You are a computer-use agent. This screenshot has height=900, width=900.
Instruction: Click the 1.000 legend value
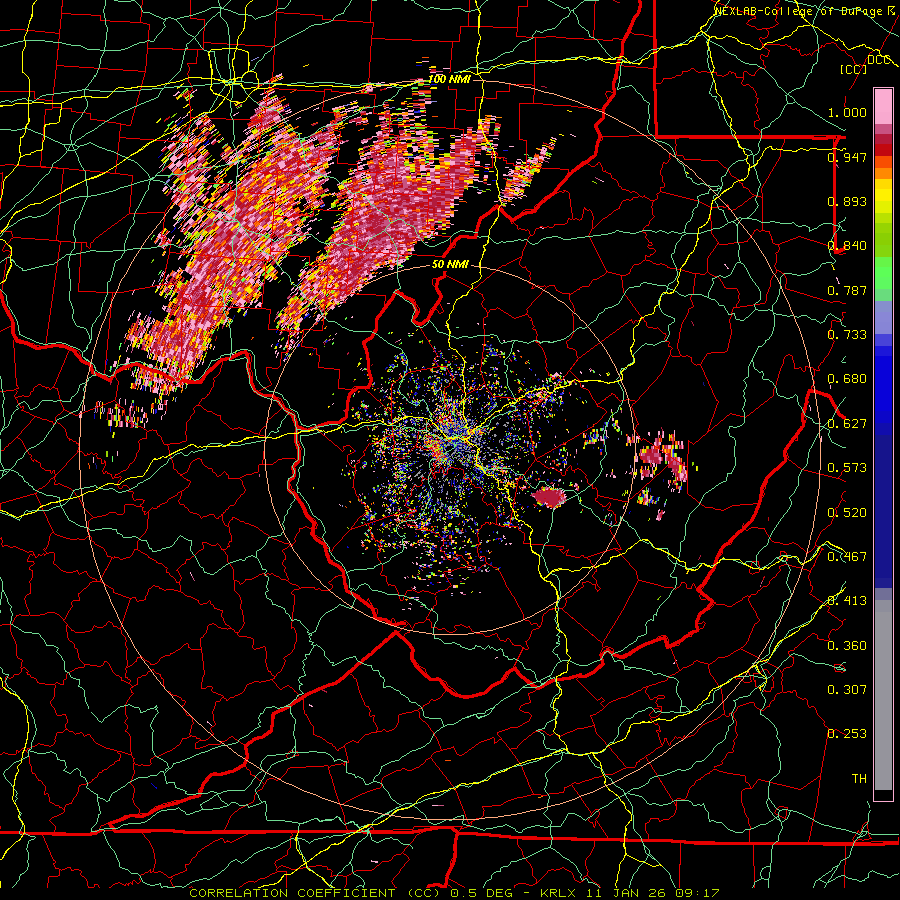tap(847, 112)
